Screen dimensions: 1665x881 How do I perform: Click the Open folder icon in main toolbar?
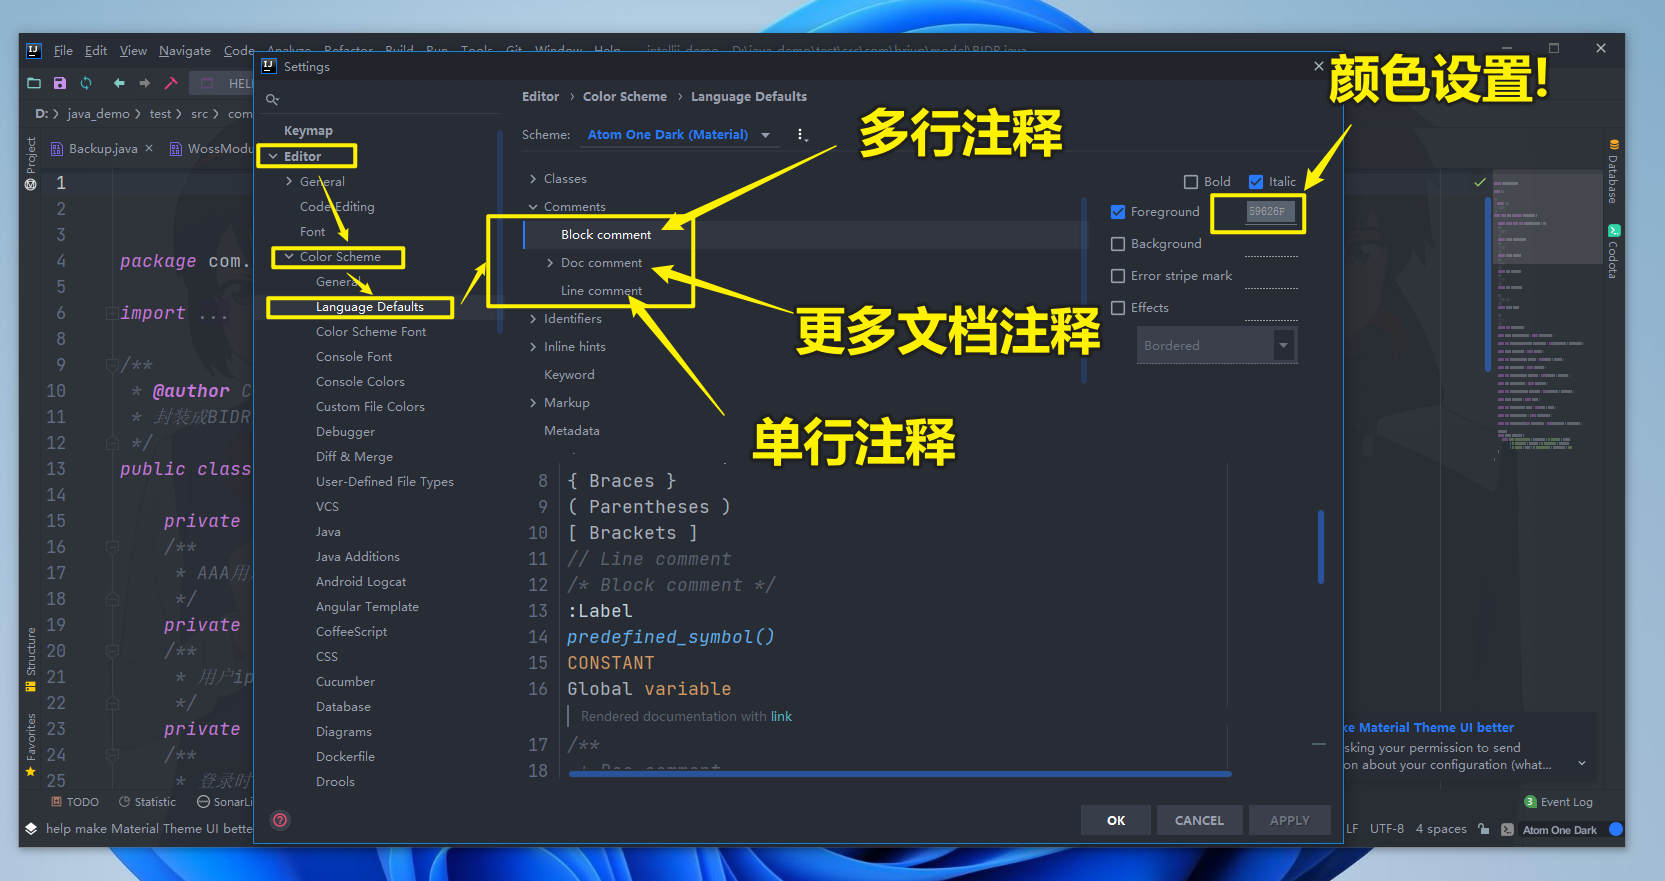(34, 83)
